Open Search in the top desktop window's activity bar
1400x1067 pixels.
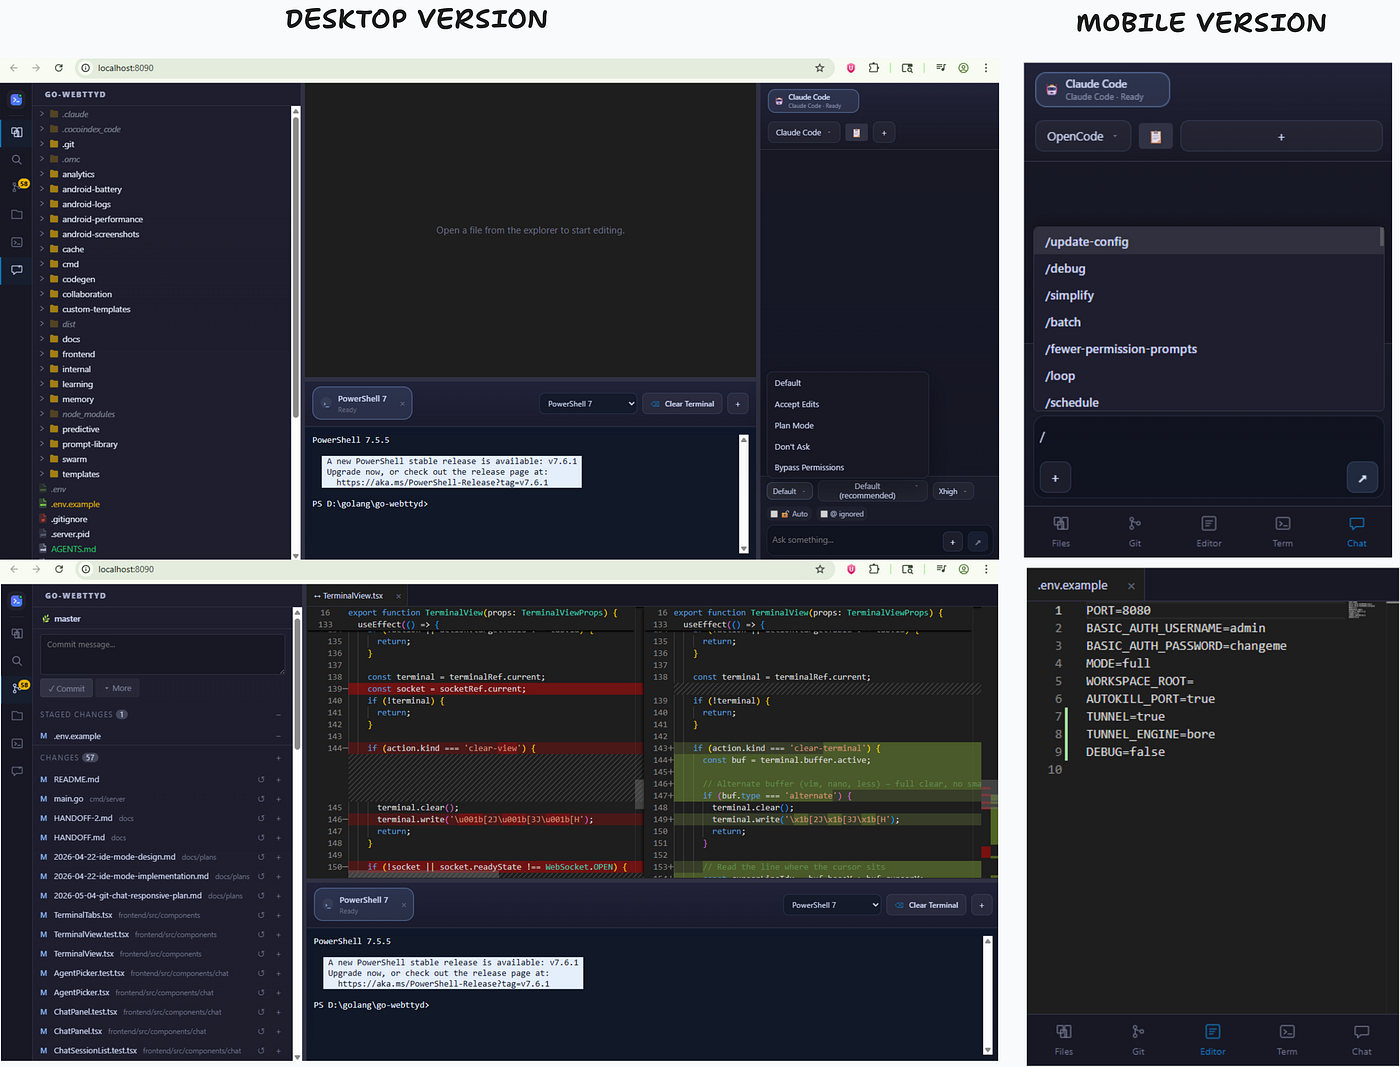(x=16, y=159)
